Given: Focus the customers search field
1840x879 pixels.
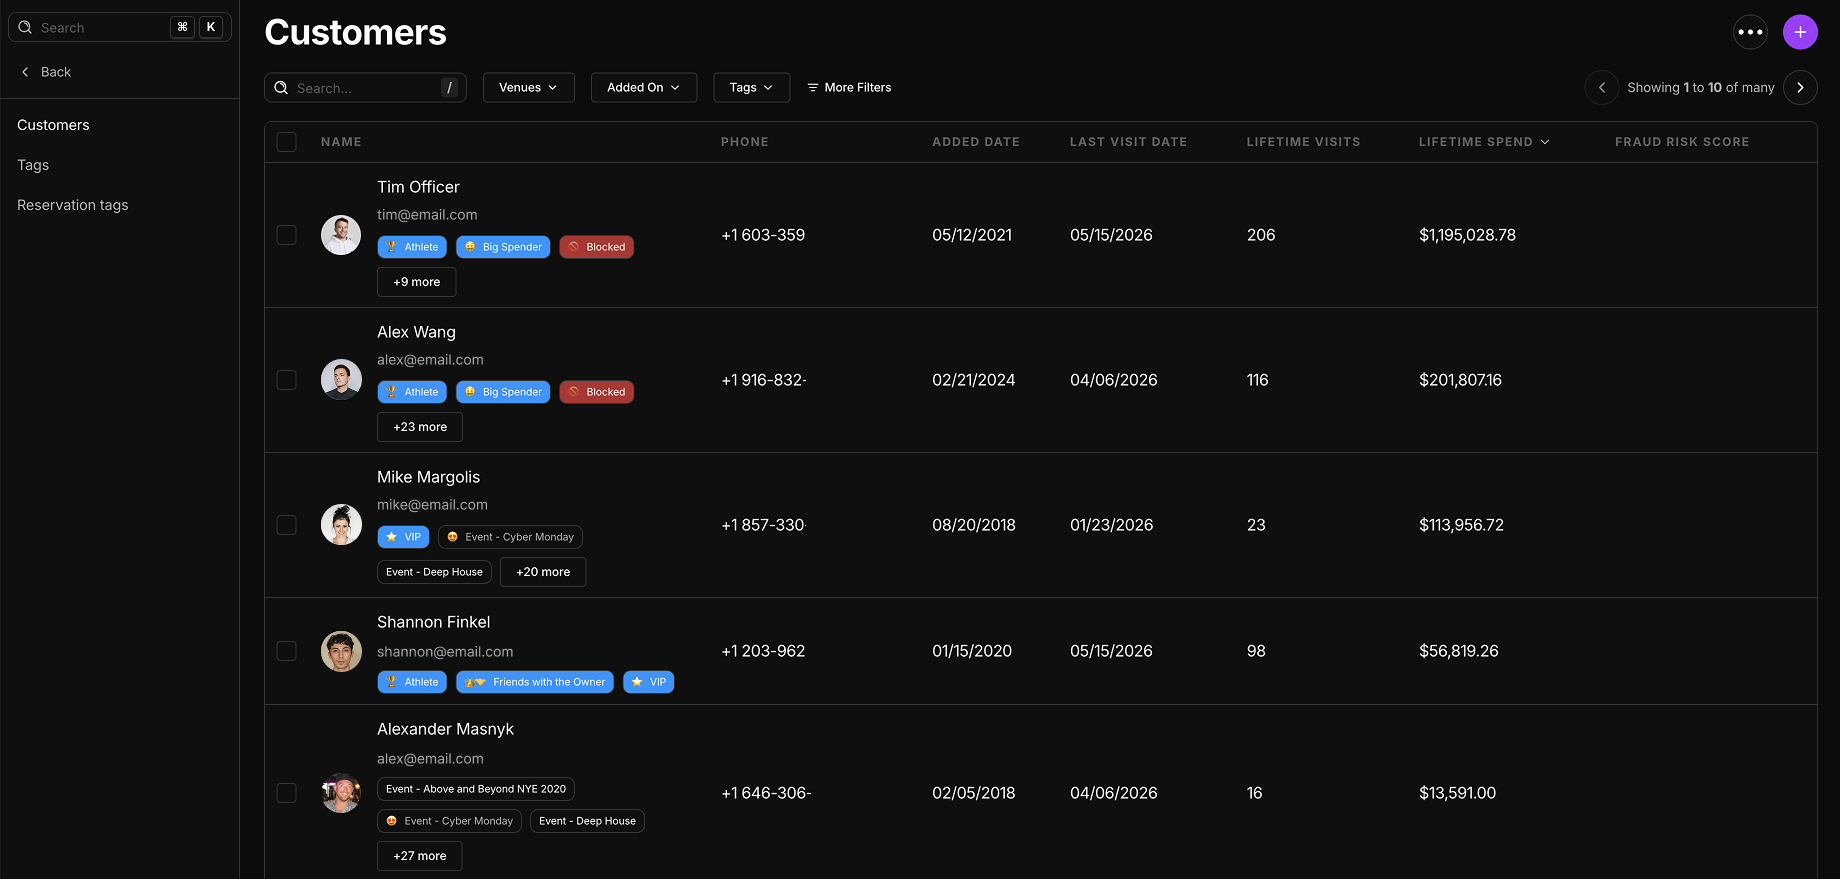Looking at the screenshot, I should point(365,88).
